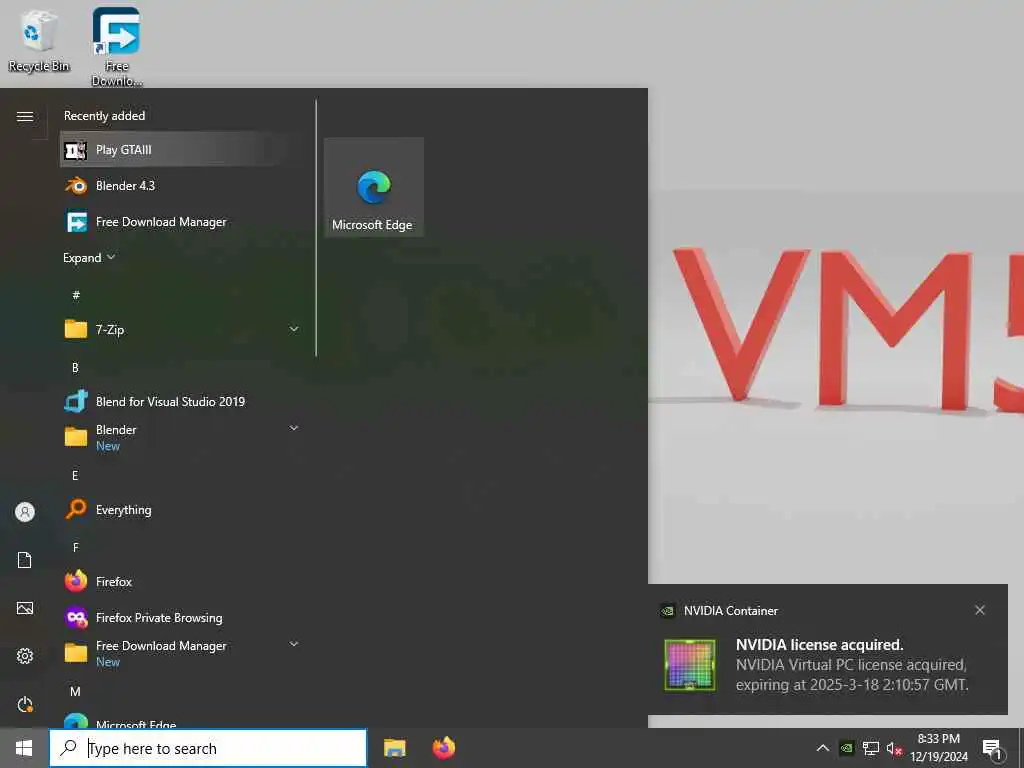Open the Settings gear icon
The width and height of the screenshot is (1024, 768).
25,656
